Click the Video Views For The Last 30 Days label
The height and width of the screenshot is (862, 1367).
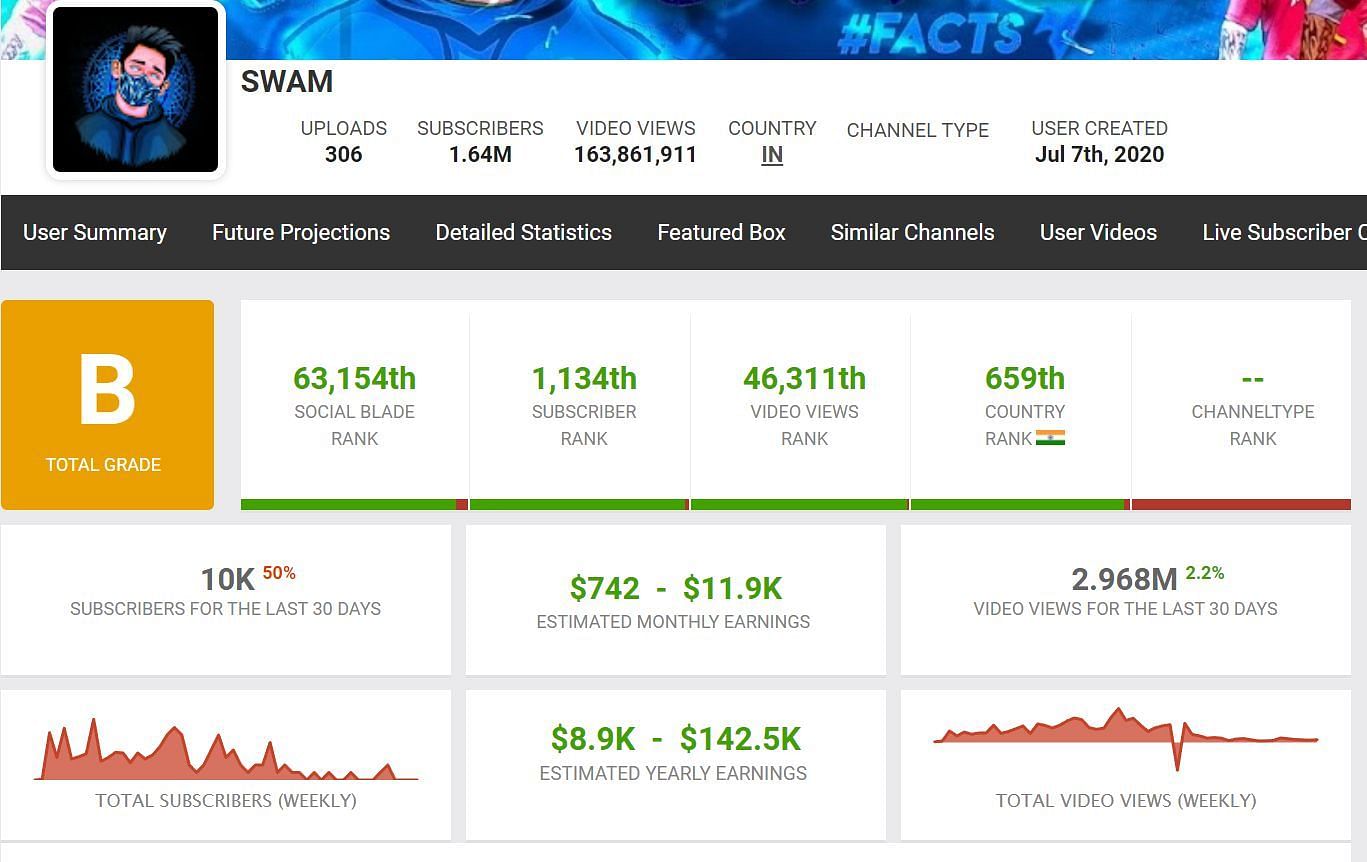1126,609
